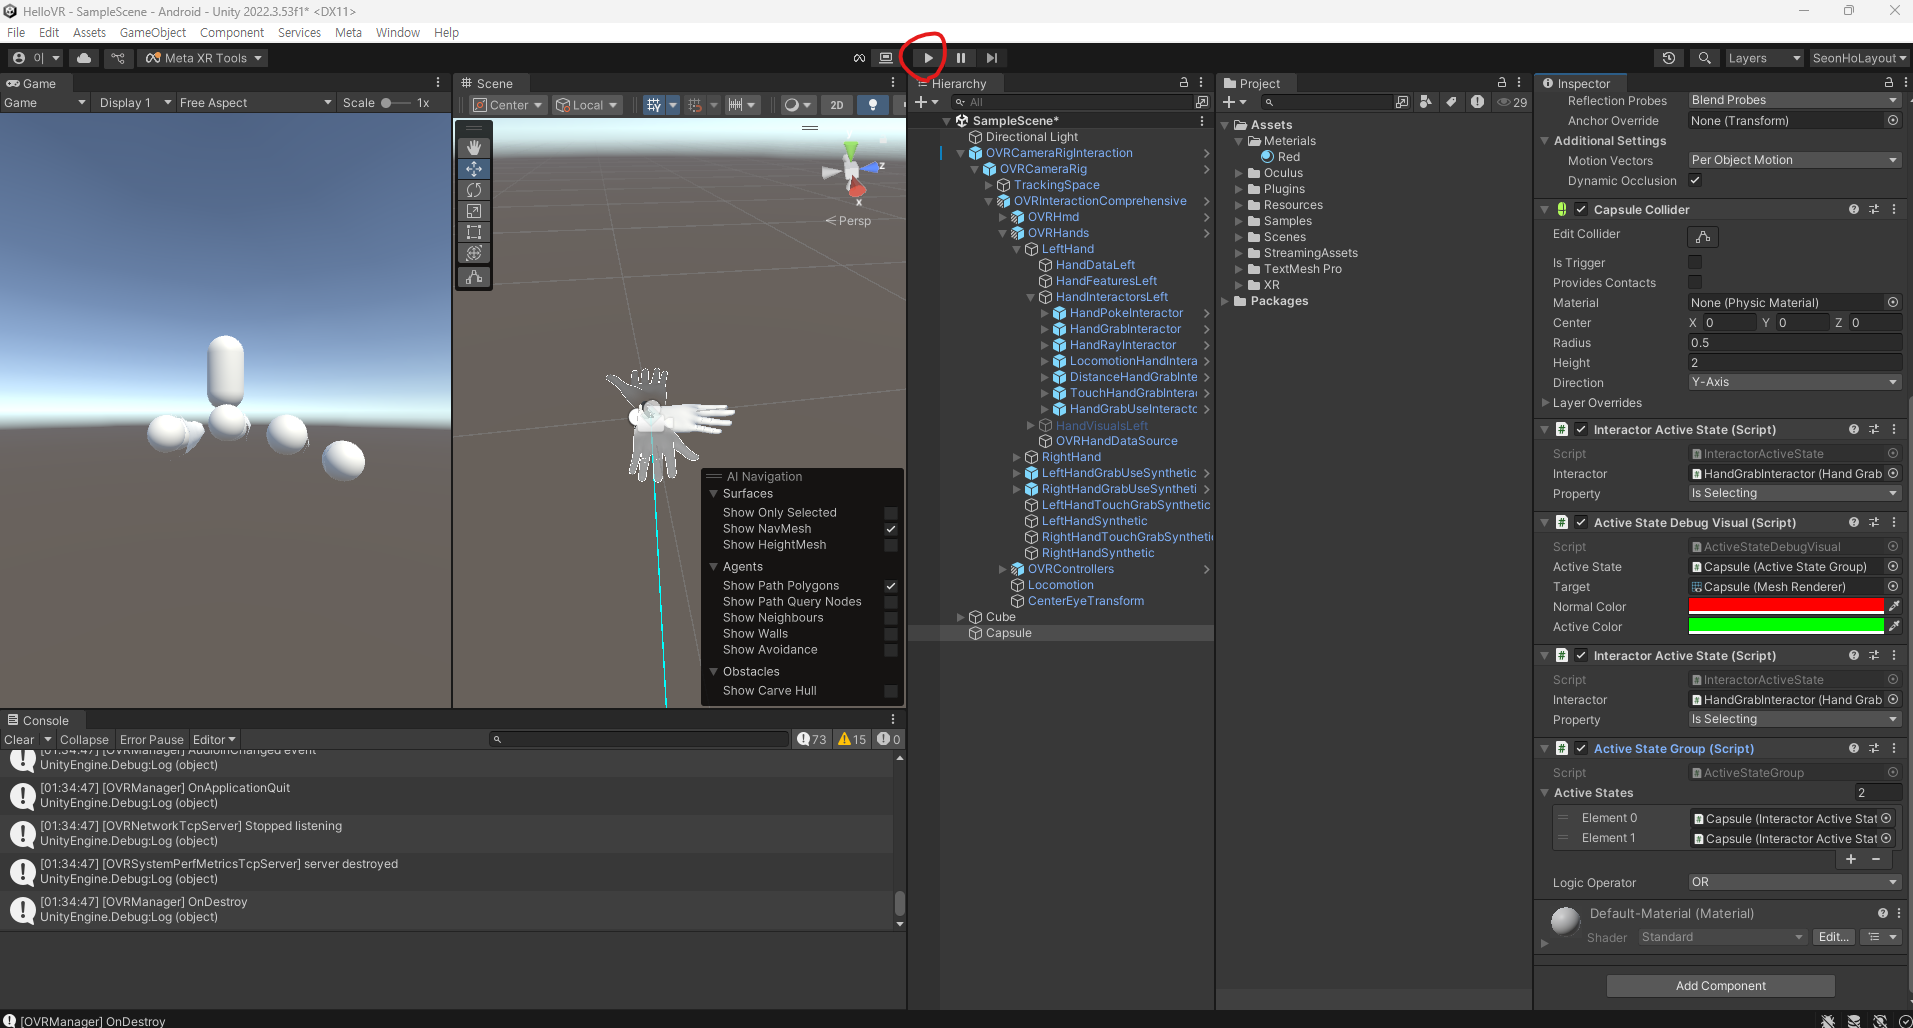
Task: Toggle Dynamic Occlusion checkbox
Action: click(x=1695, y=180)
